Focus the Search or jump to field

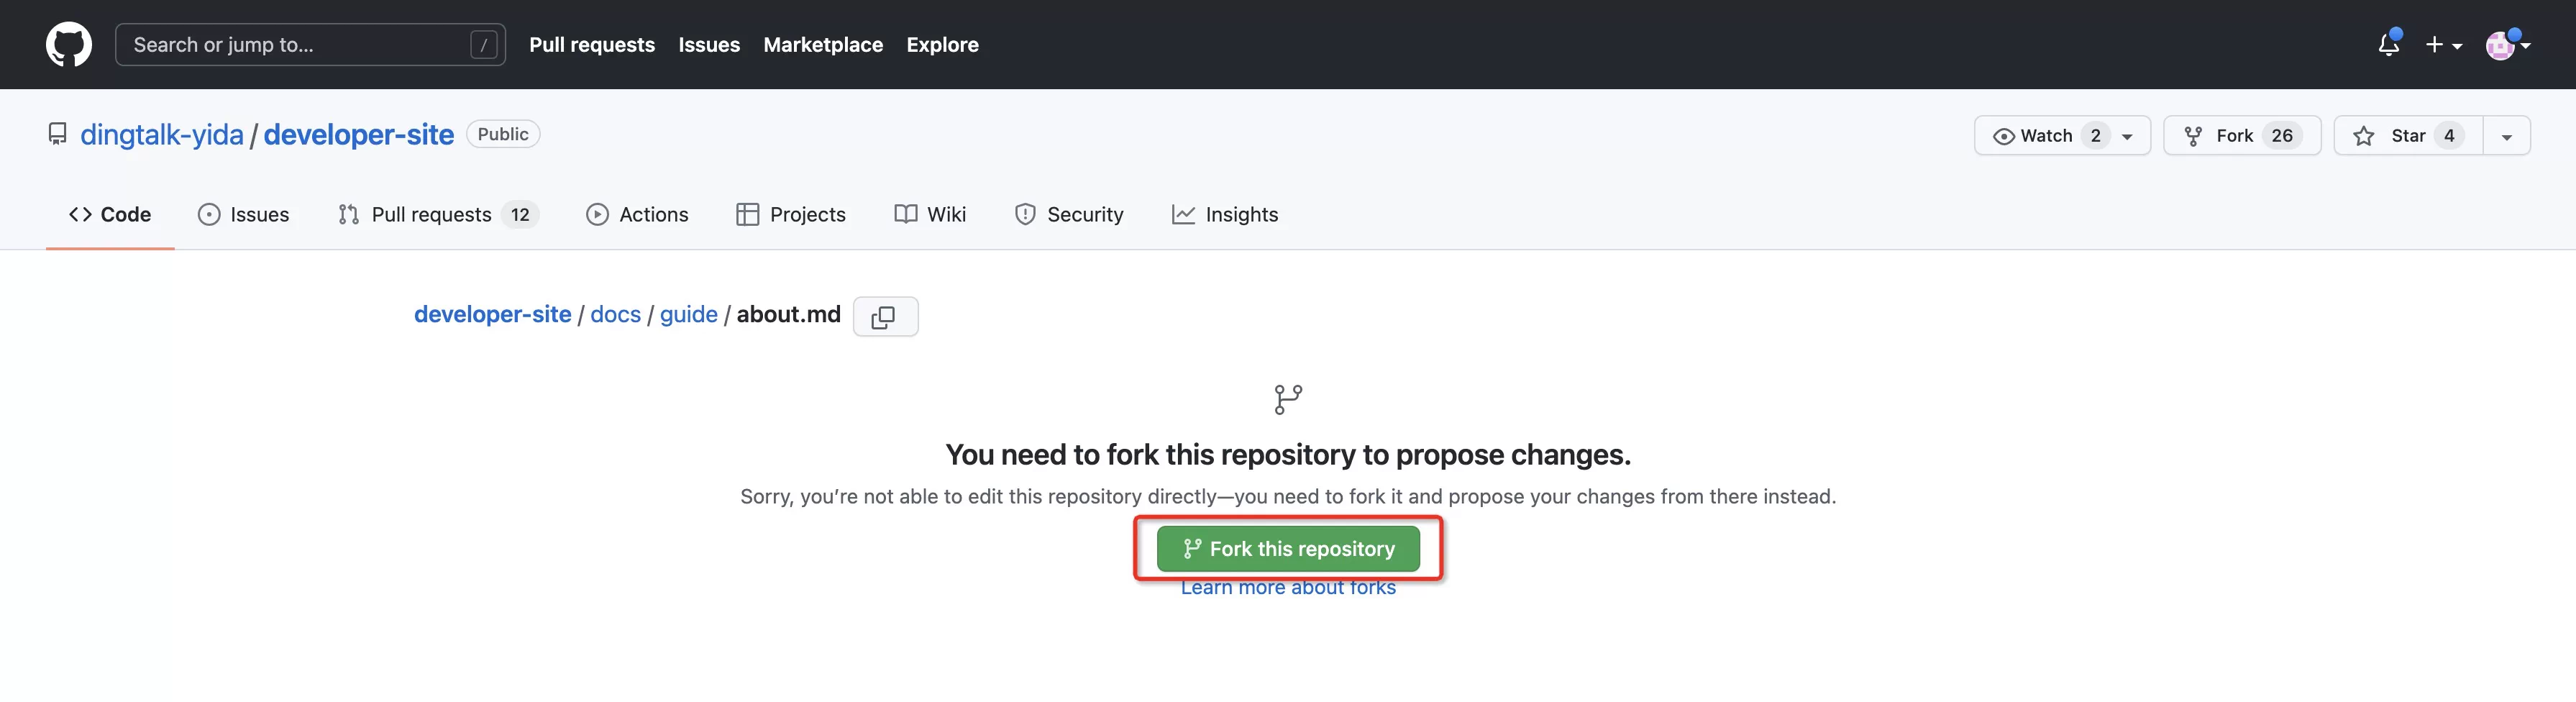[x=295, y=45]
